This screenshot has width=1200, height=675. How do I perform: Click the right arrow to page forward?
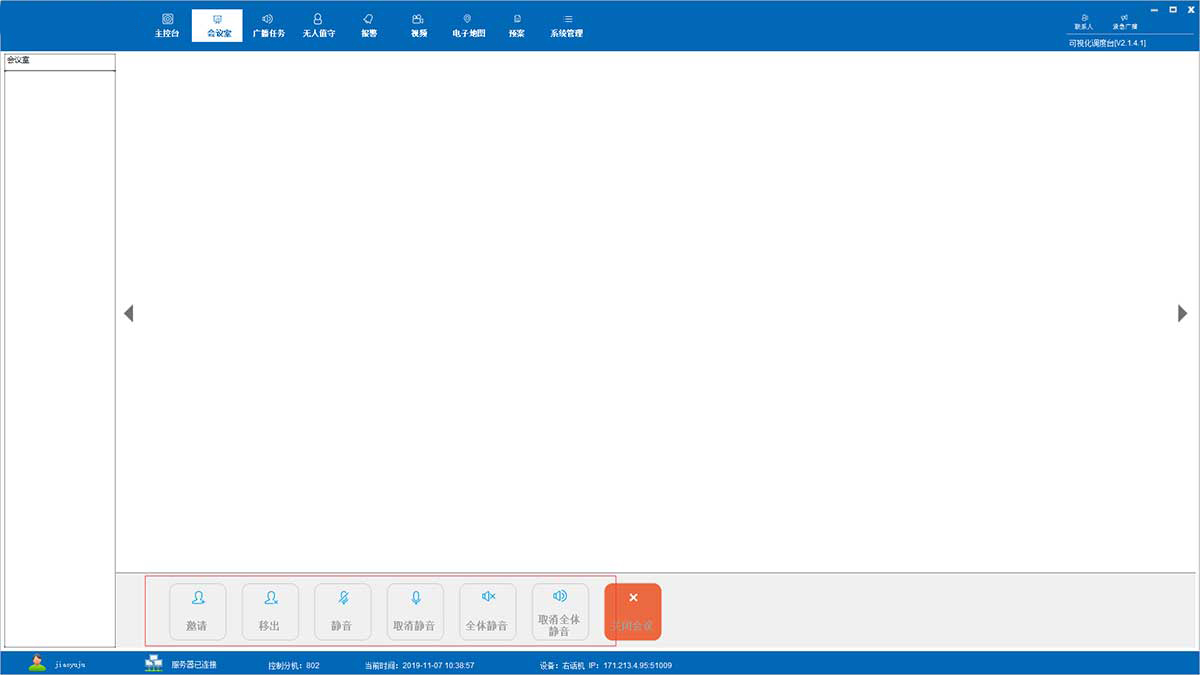tap(1182, 313)
